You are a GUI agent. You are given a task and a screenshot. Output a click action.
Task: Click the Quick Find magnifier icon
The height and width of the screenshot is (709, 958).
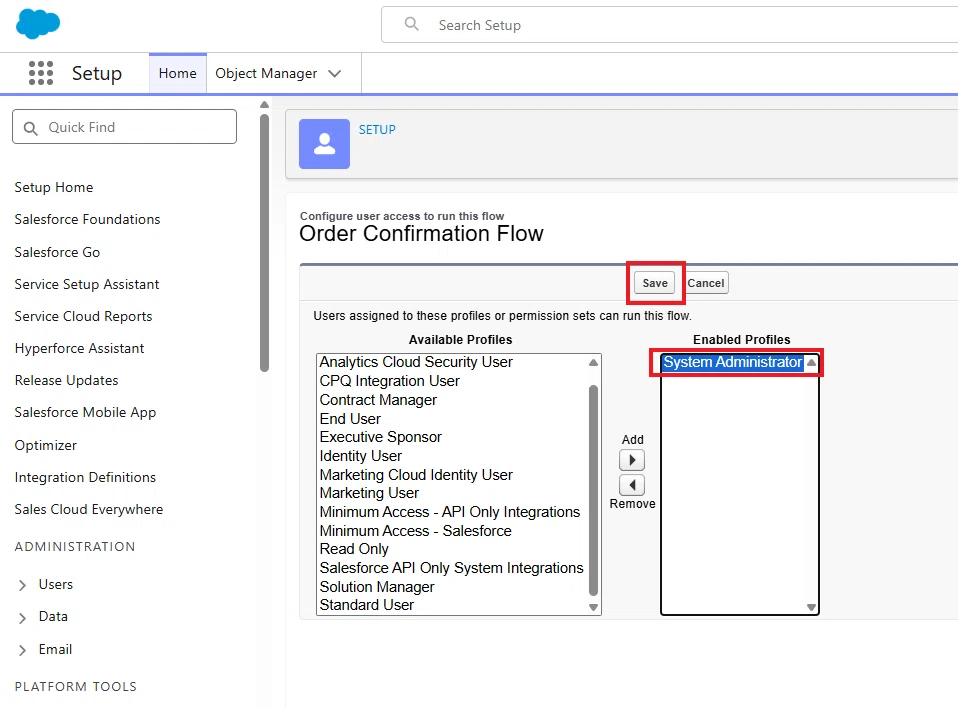pos(31,128)
